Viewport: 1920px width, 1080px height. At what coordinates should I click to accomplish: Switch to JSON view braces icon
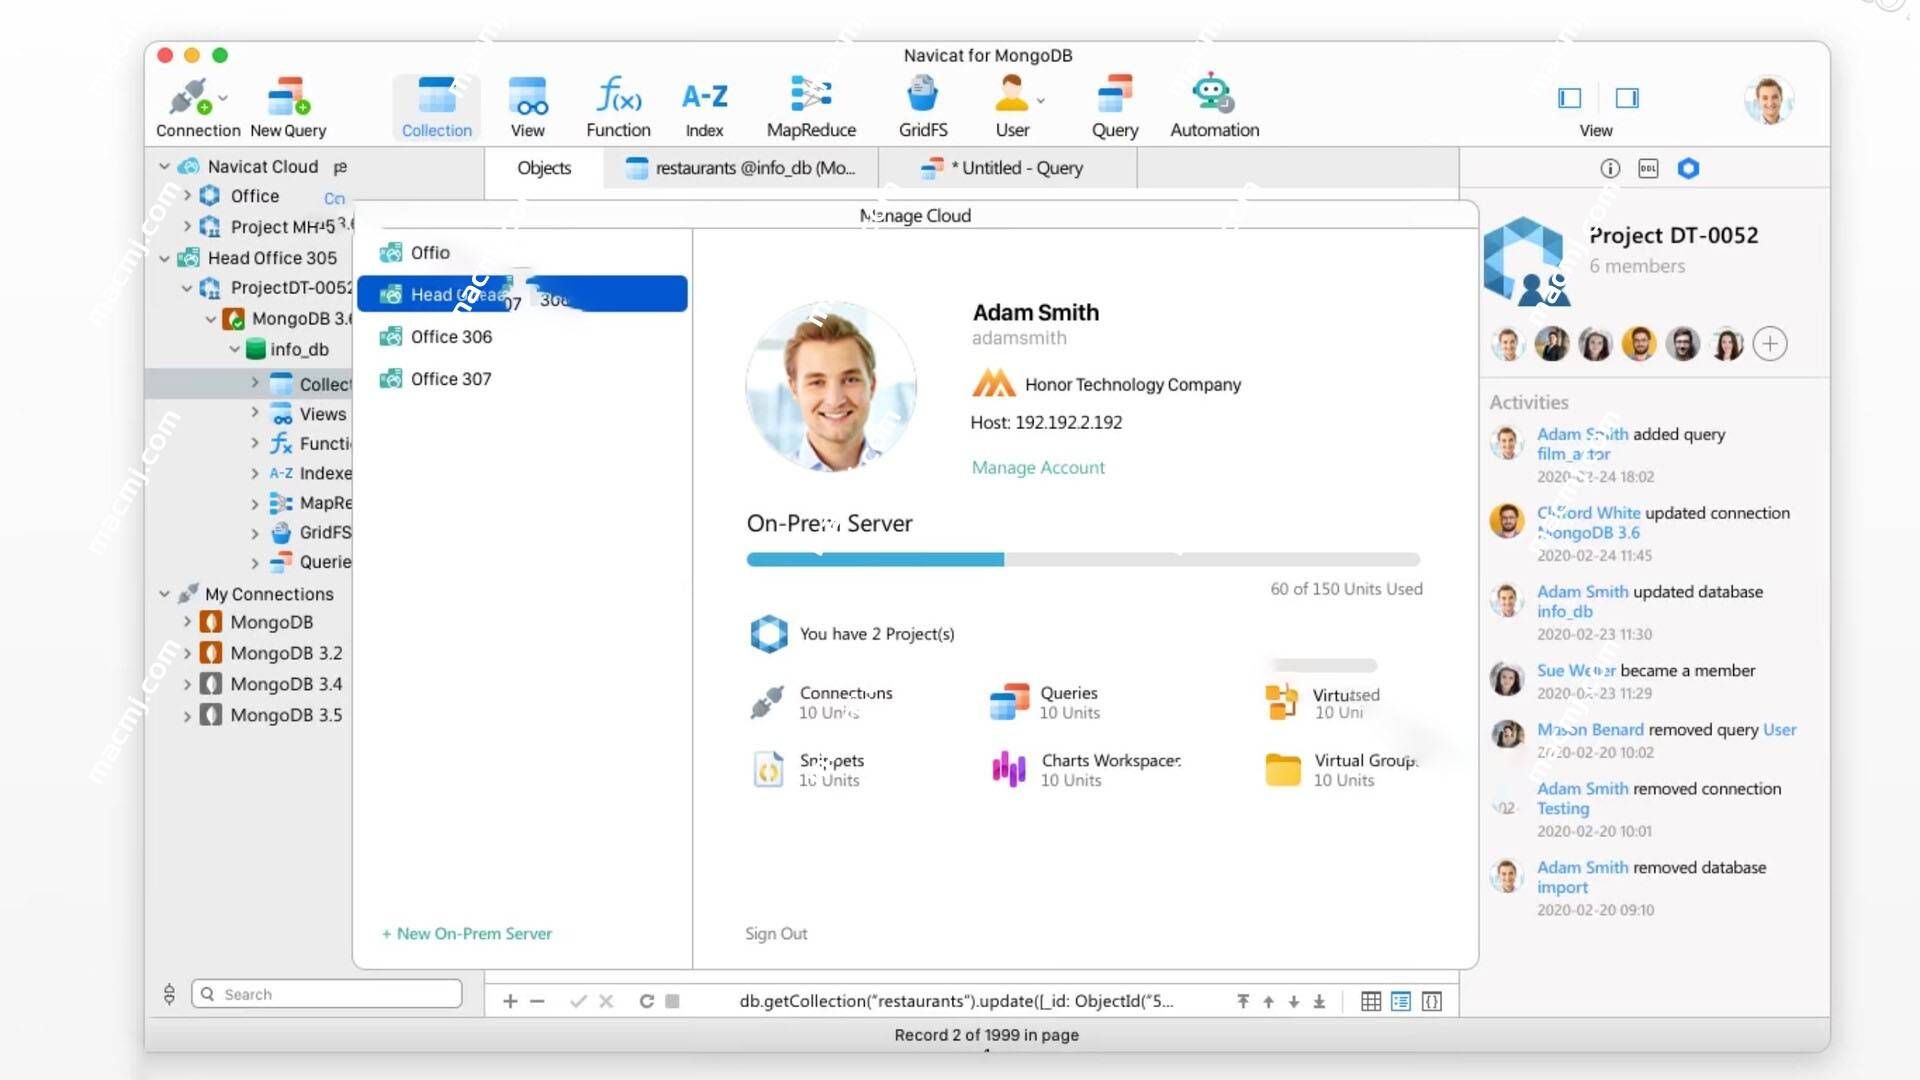coord(1432,1001)
